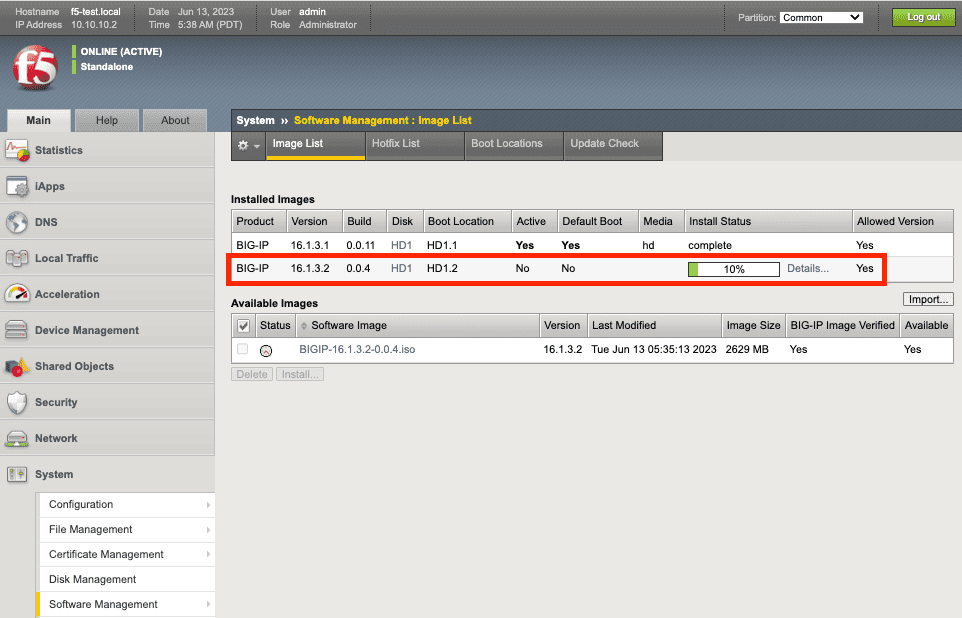The height and width of the screenshot is (618, 962).
Task: Switch to the About tab
Action: point(175,120)
